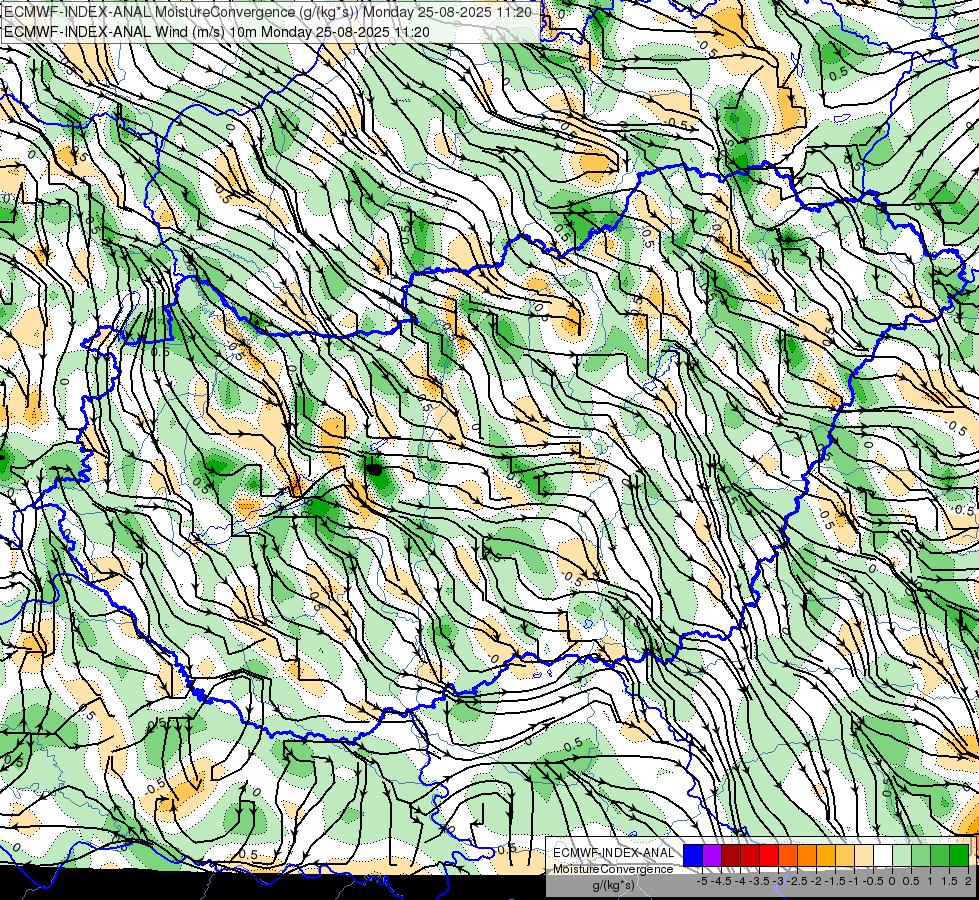Click the -2 tick label in legend
The width and height of the screenshot is (979, 900).
tap(816, 881)
